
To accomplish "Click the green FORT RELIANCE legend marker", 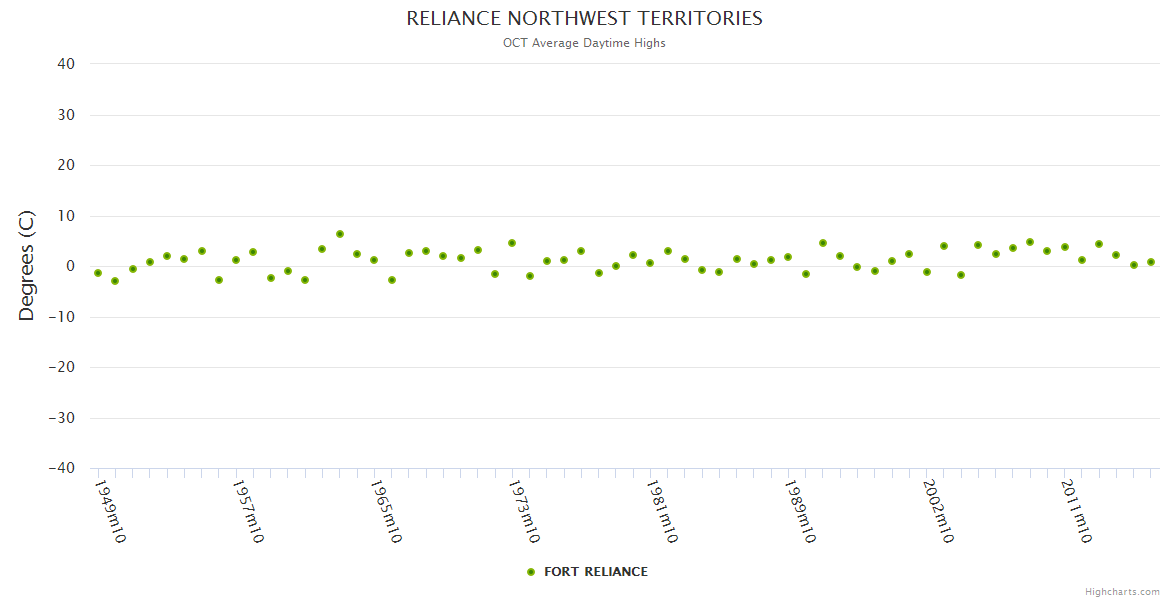I will (x=531, y=572).
